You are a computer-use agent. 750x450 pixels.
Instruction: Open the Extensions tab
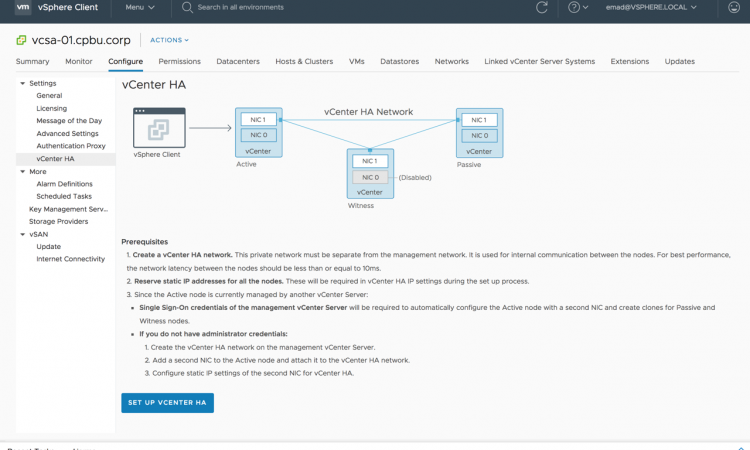coord(629,61)
